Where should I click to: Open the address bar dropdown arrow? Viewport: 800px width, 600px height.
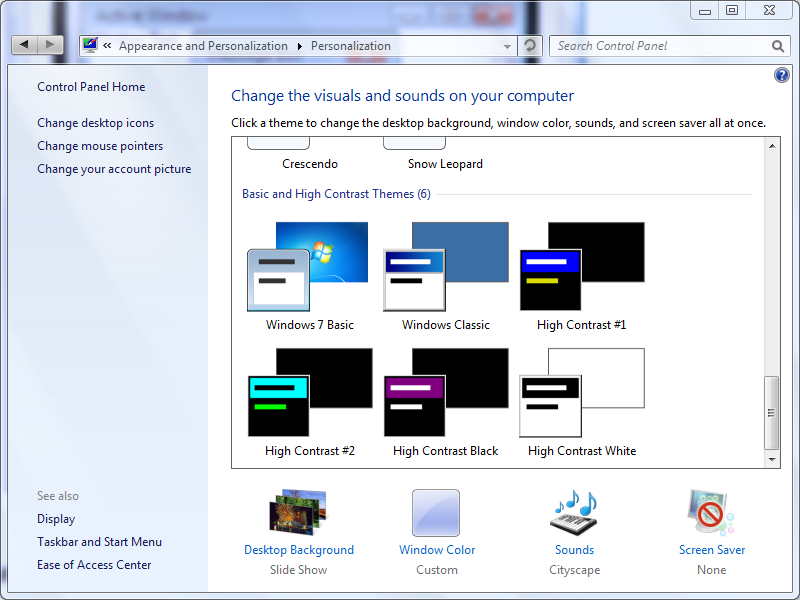507,45
